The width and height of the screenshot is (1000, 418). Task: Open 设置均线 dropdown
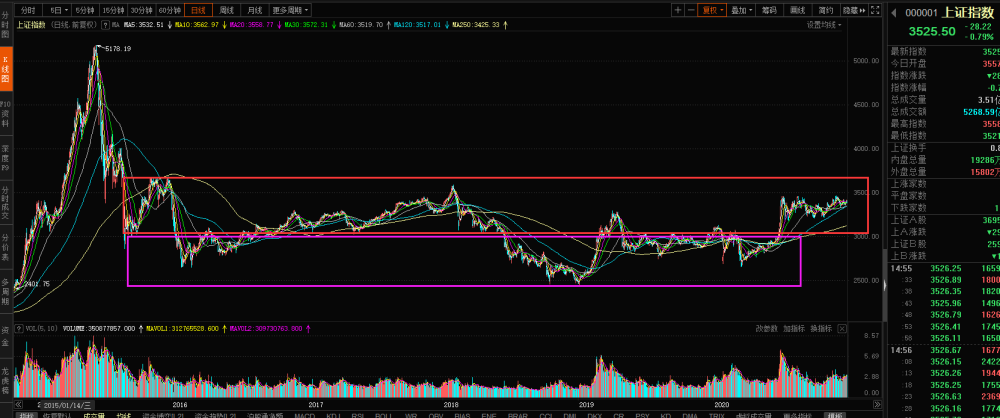[x=824, y=25]
